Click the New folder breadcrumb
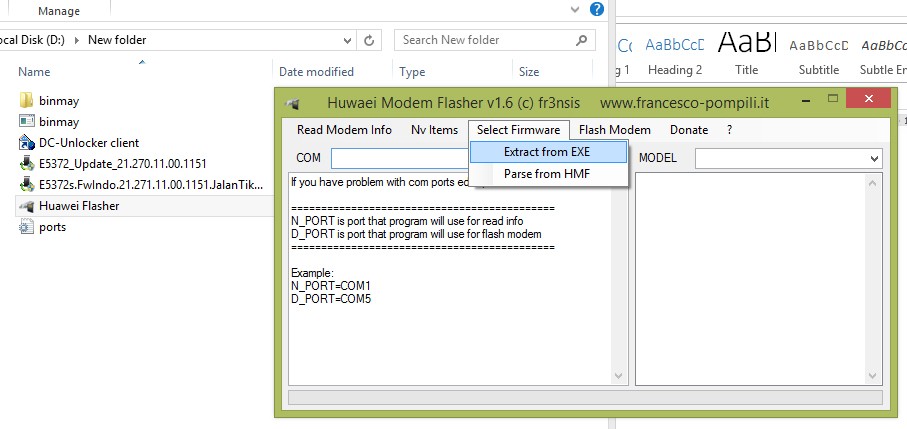The height and width of the screenshot is (429, 907). (x=117, y=40)
